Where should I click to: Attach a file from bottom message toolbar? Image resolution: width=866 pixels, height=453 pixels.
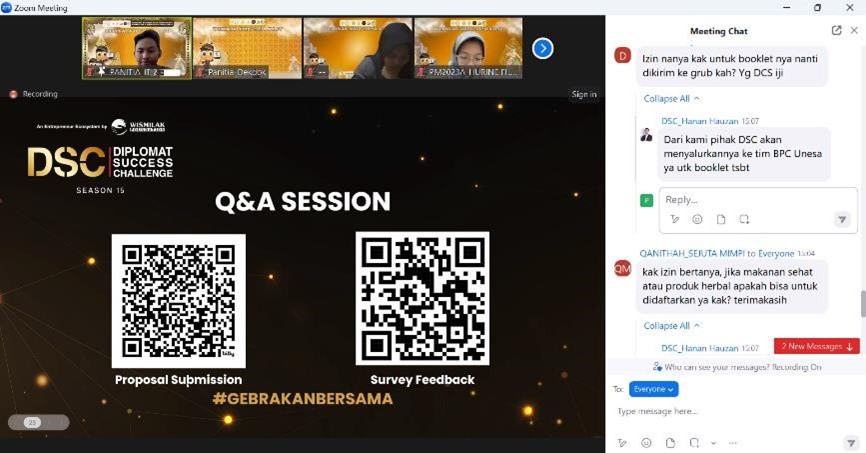point(670,443)
